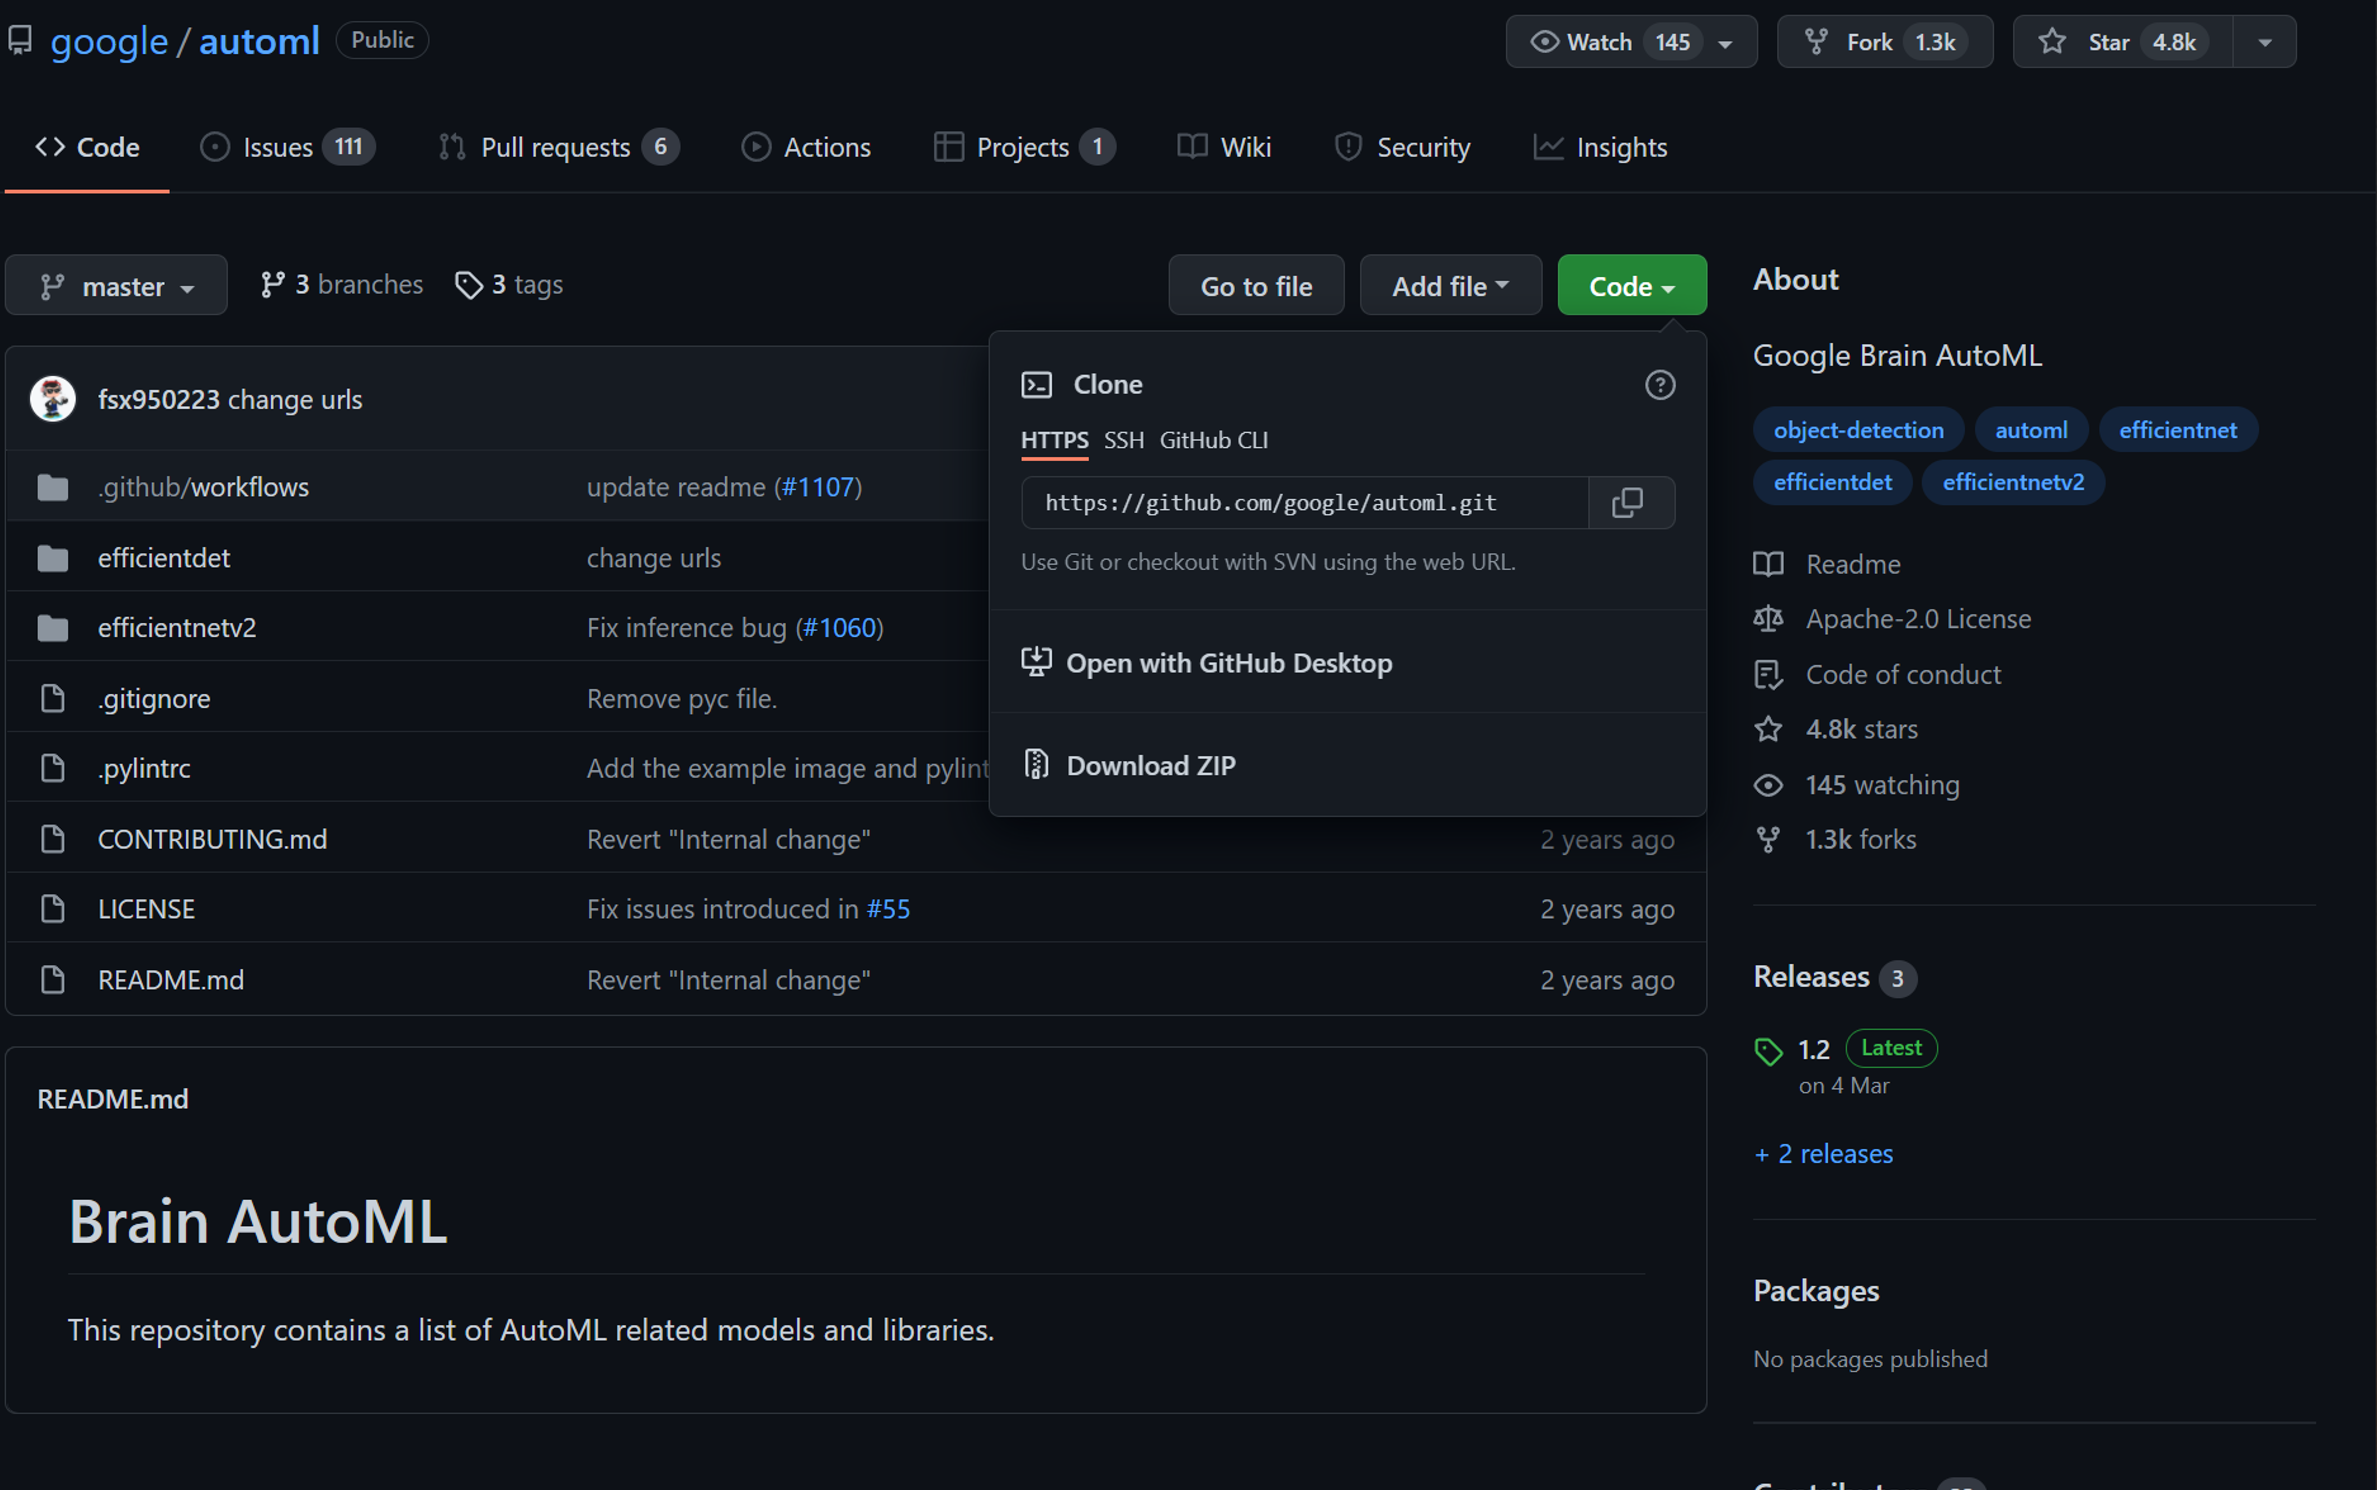The height and width of the screenshot is (1490, 2377).
Task: Click the Readme book icon in About
Action: click(x=1767, y=564)
